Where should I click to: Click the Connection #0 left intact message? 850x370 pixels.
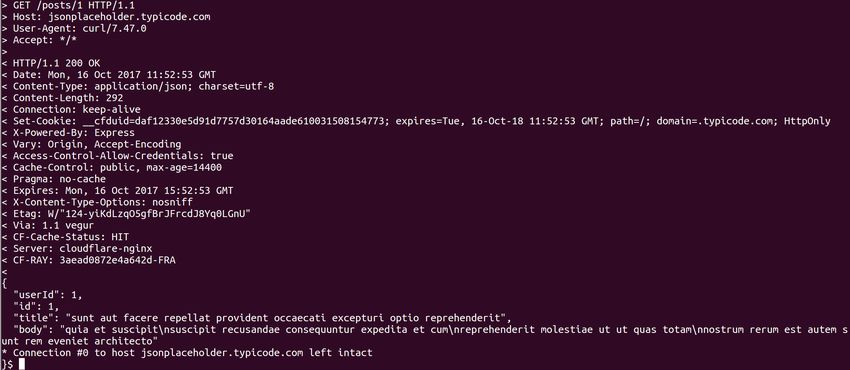(x=187, y=353)
